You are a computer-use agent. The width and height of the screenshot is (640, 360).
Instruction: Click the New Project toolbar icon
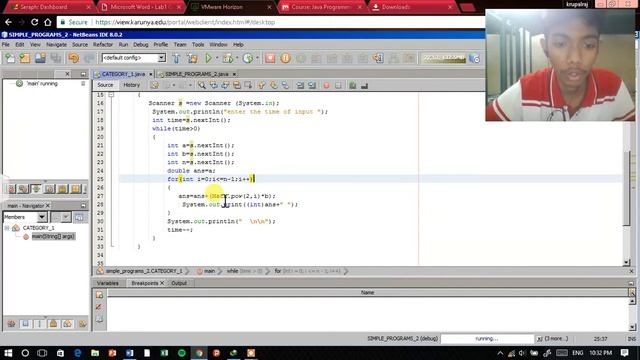[x=25, y=58]
